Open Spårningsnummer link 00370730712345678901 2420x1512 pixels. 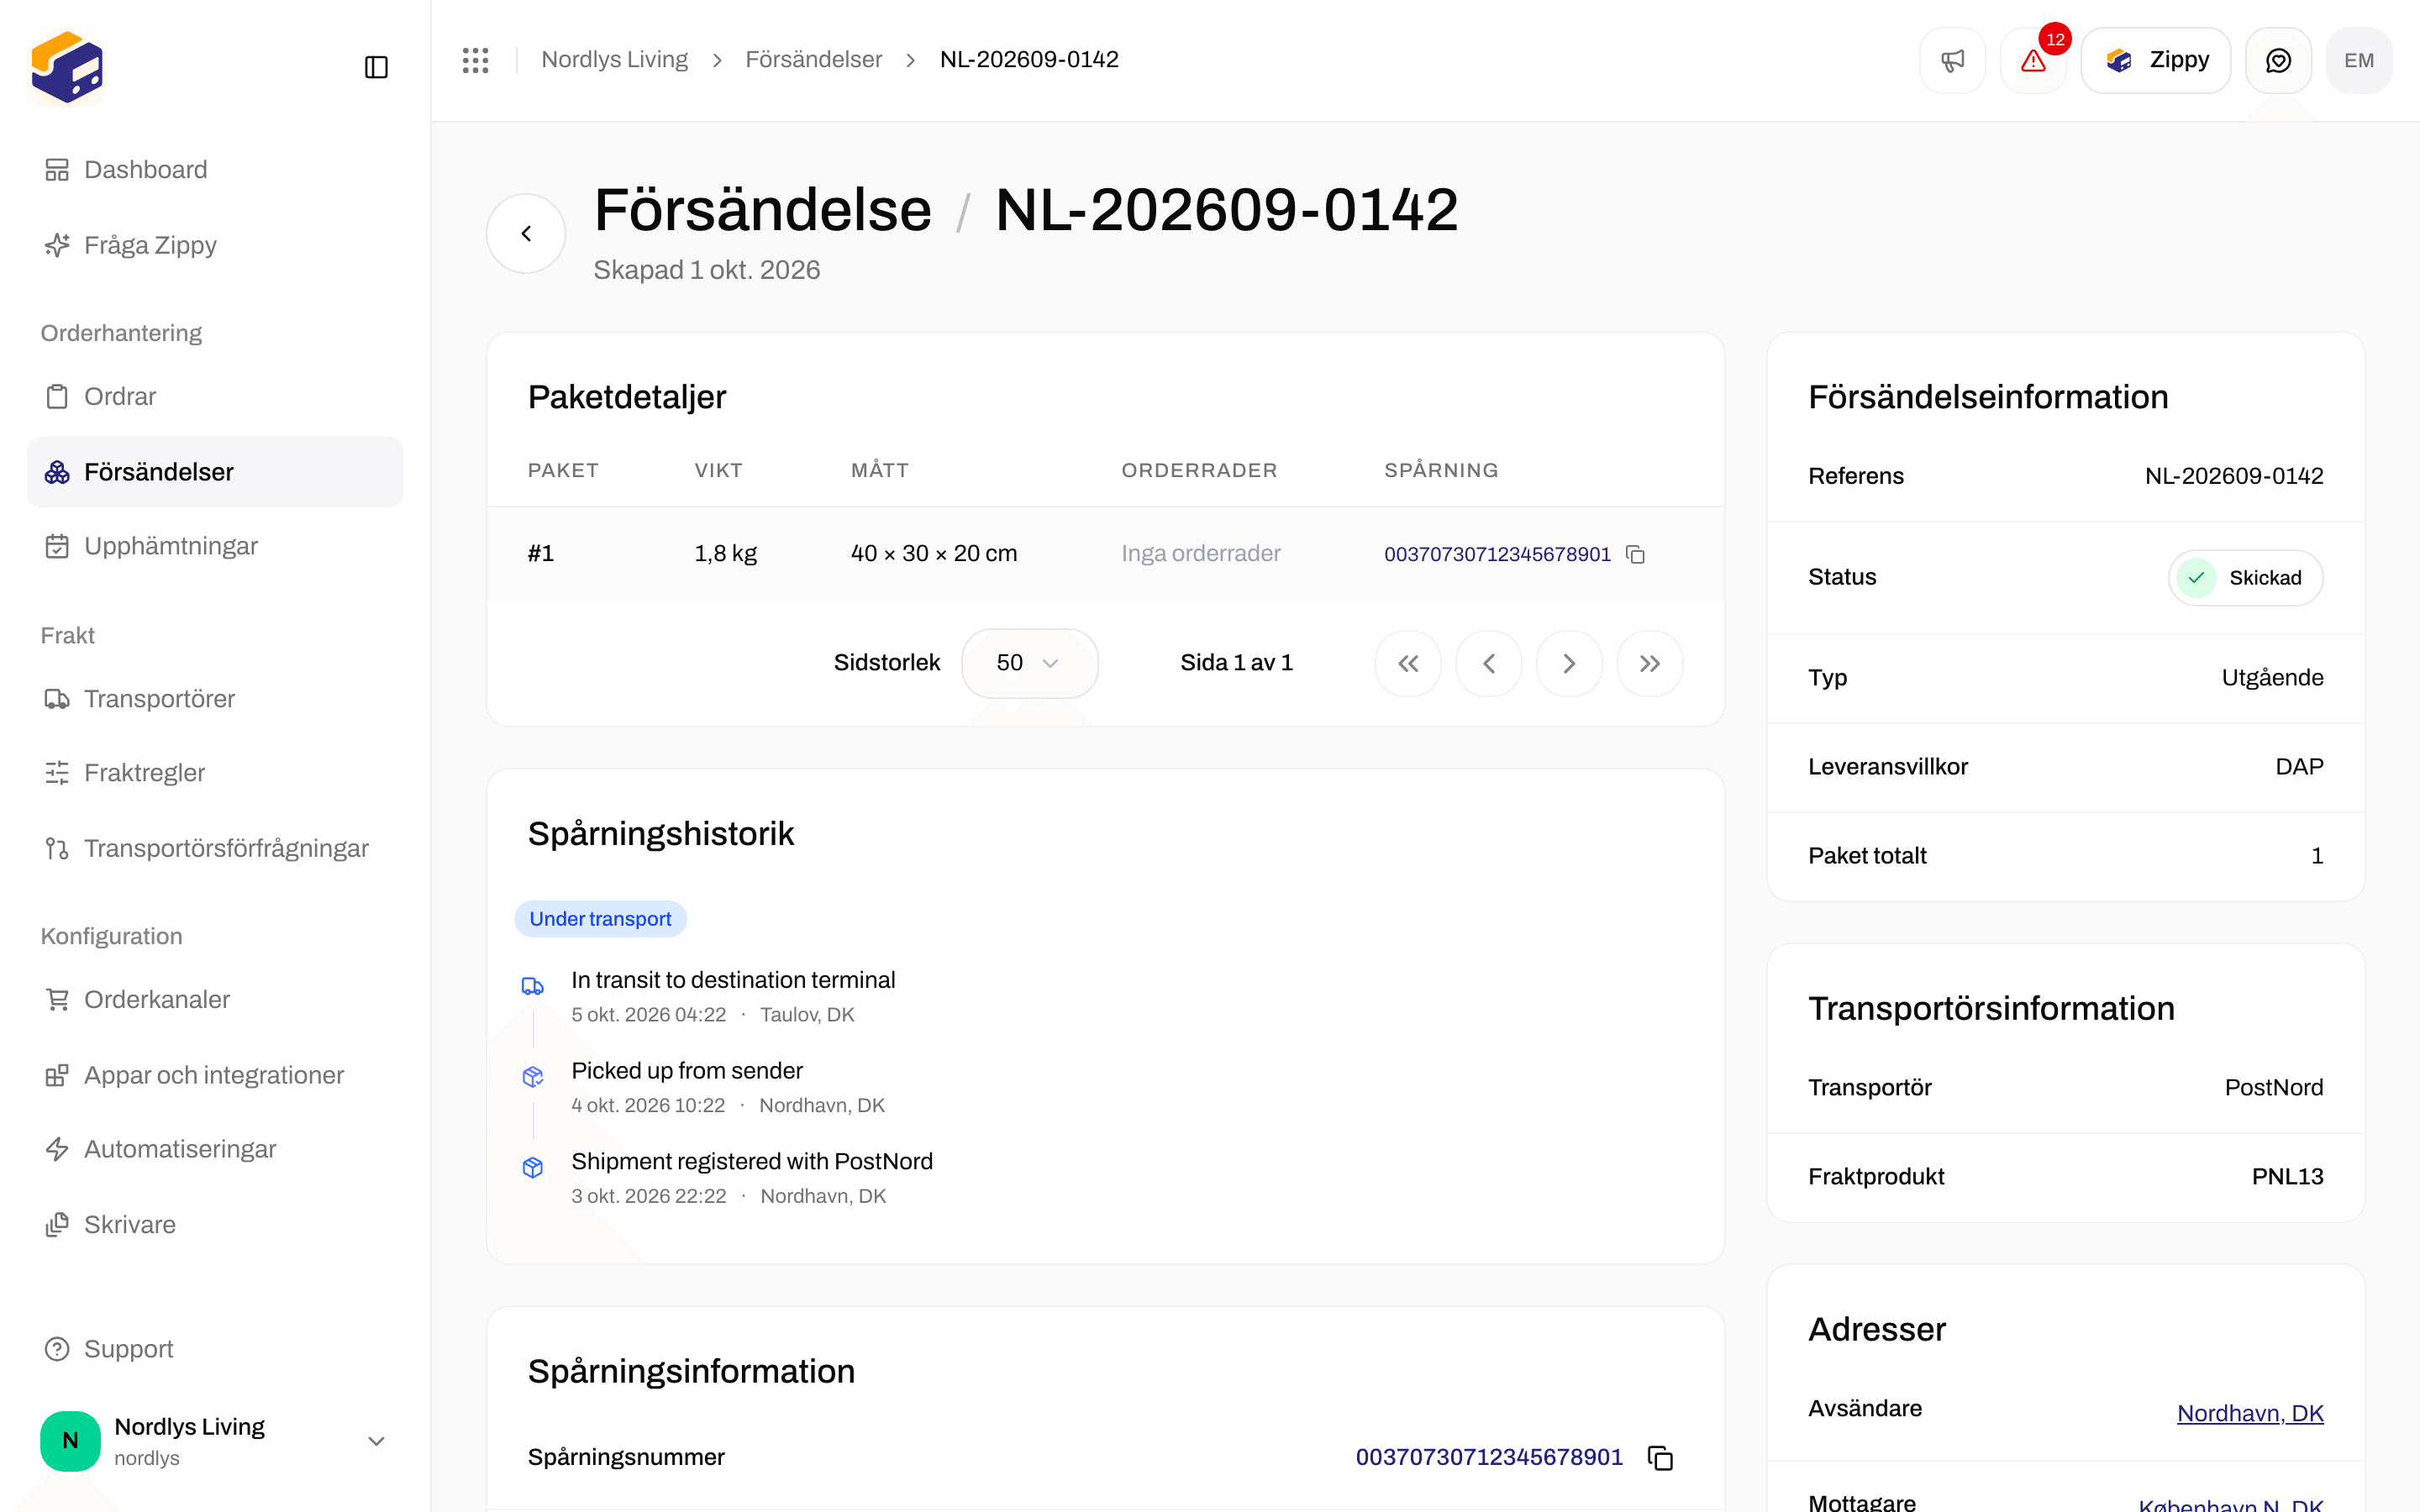click(1489, 1457)
